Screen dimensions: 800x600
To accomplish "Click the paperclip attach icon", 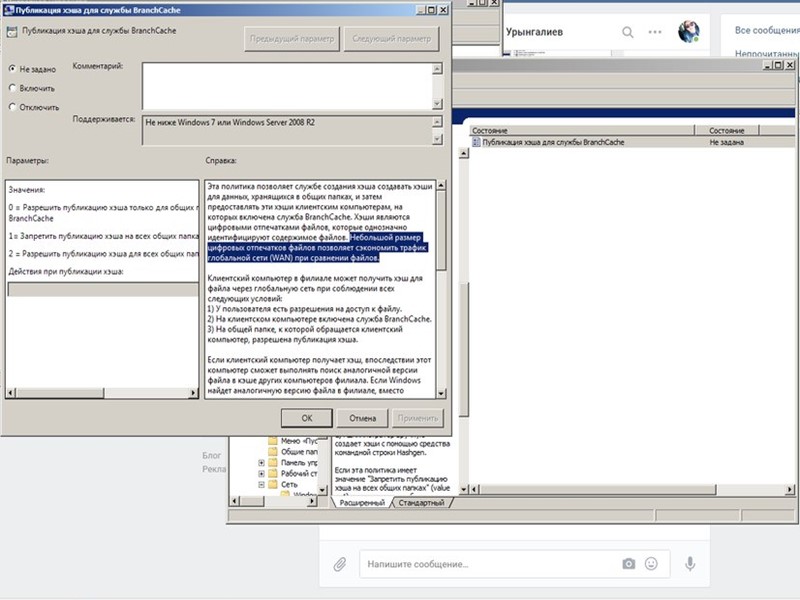I will (x=340, y=564).
